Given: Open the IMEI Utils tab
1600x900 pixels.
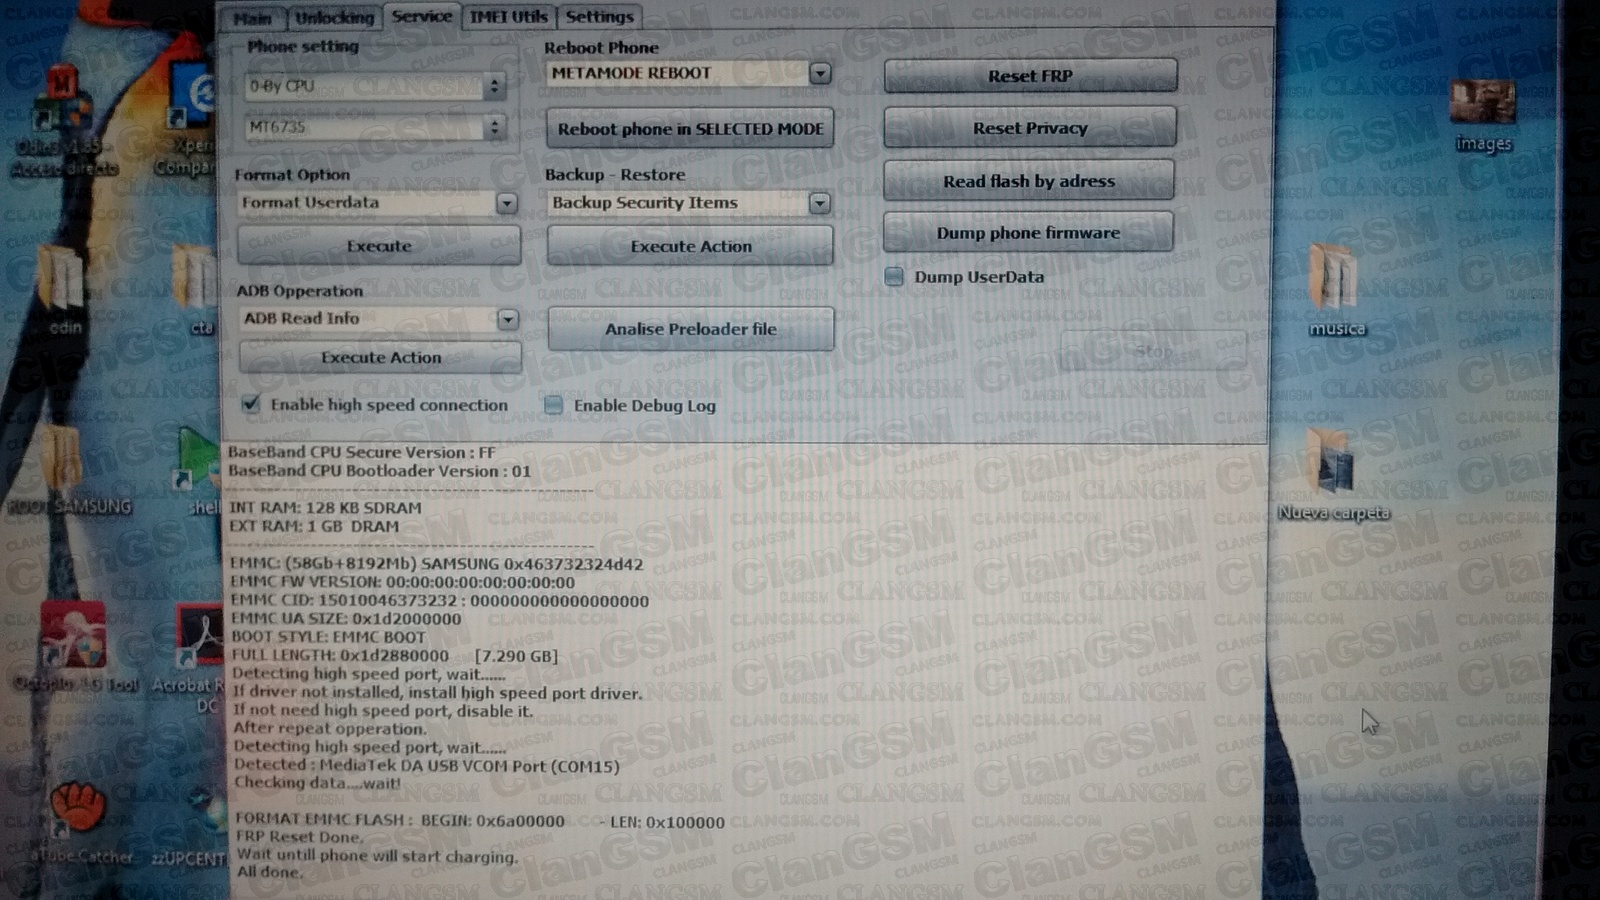Looking at the screenshot, I should pos(508,16).
